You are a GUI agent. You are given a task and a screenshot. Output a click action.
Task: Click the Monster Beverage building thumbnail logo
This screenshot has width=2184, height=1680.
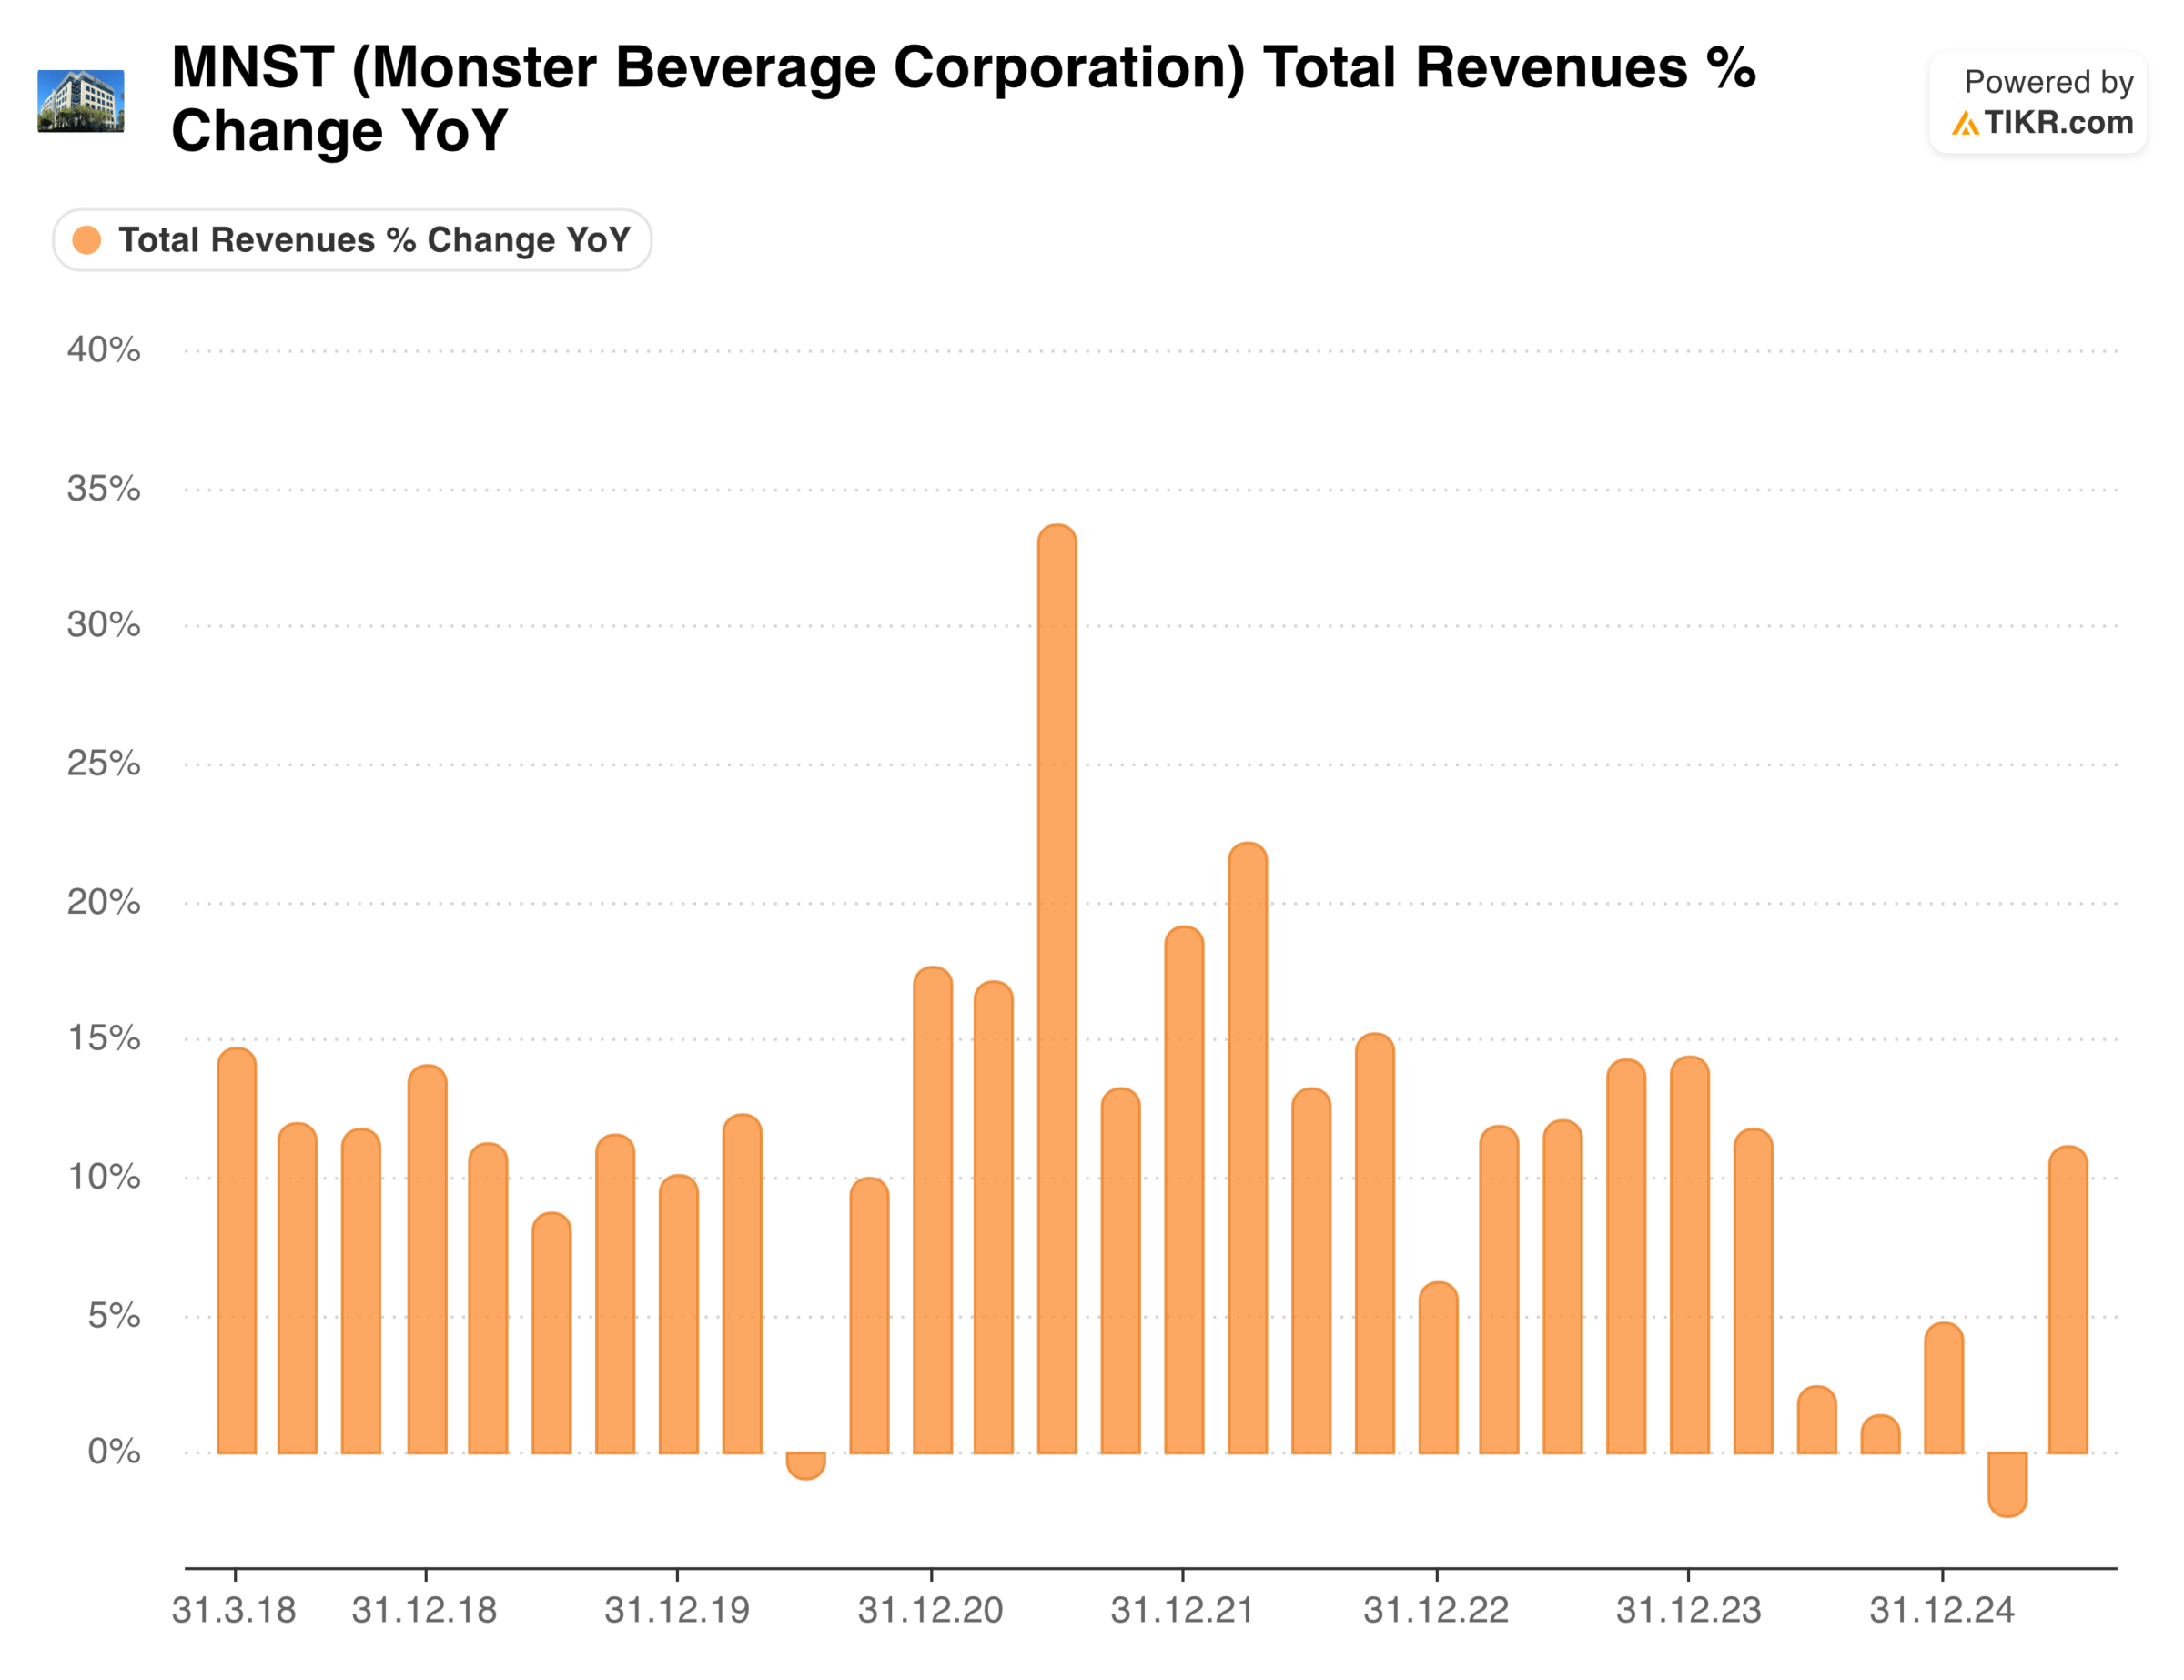[x=81, y=100]
